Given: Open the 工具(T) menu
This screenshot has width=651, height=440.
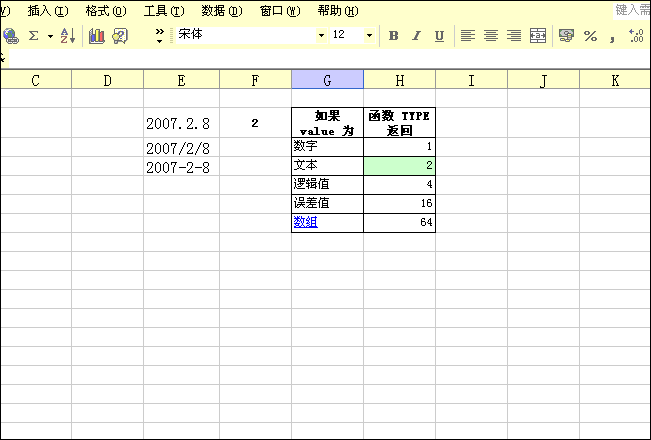Looking at the screenshot, I should 164,11.
